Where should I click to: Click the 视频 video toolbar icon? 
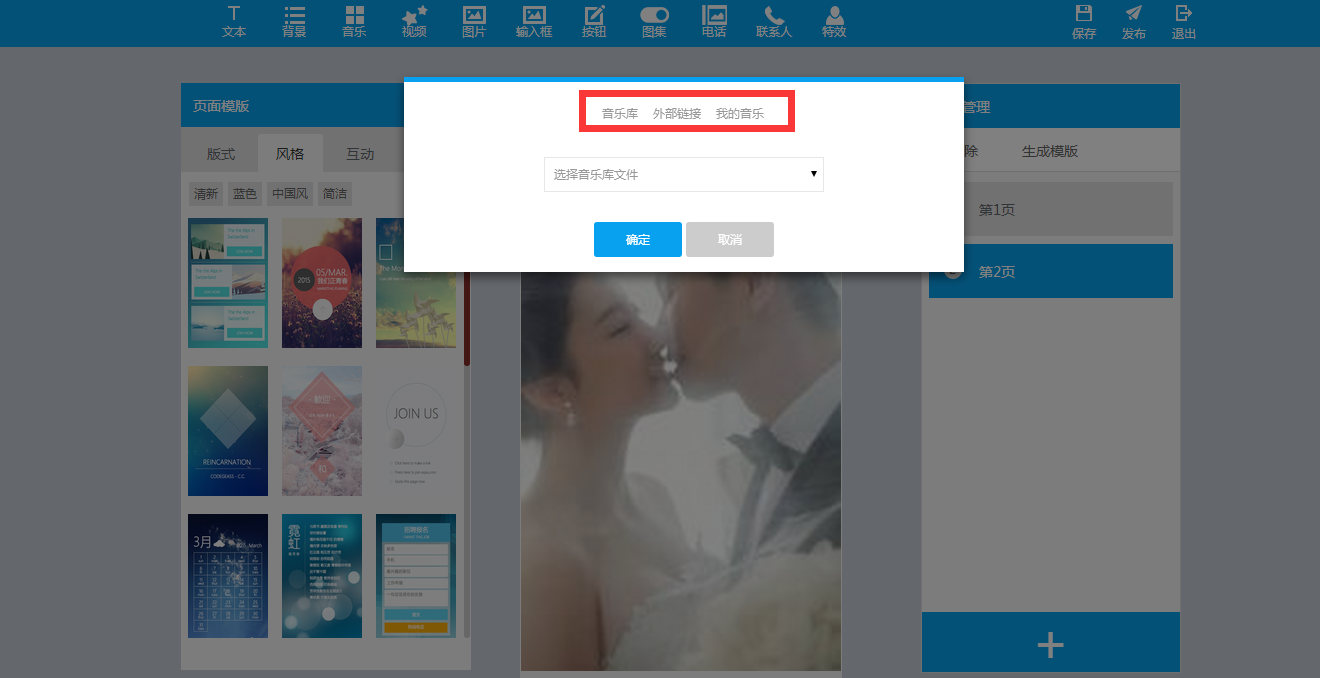pyautogui.click(x=414, y=21)
